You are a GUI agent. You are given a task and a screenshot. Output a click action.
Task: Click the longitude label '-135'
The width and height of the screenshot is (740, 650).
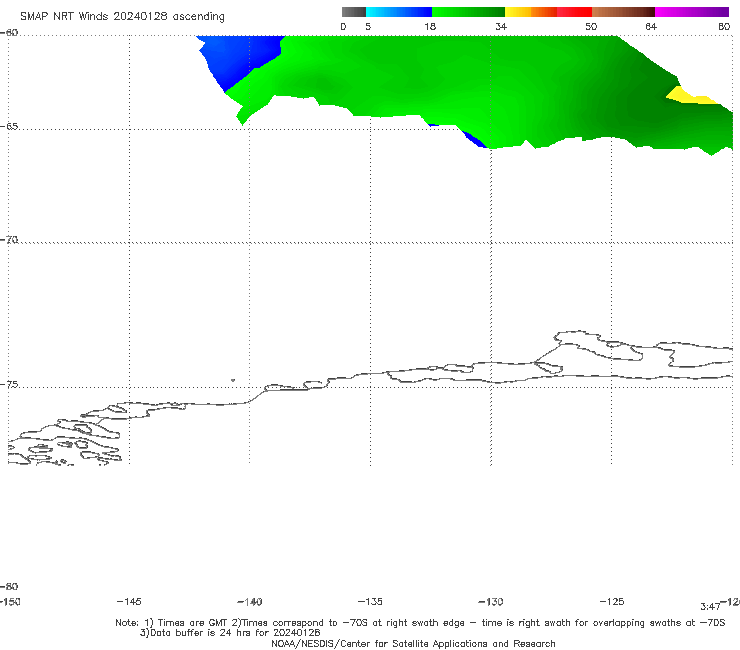tap(370, 601)
